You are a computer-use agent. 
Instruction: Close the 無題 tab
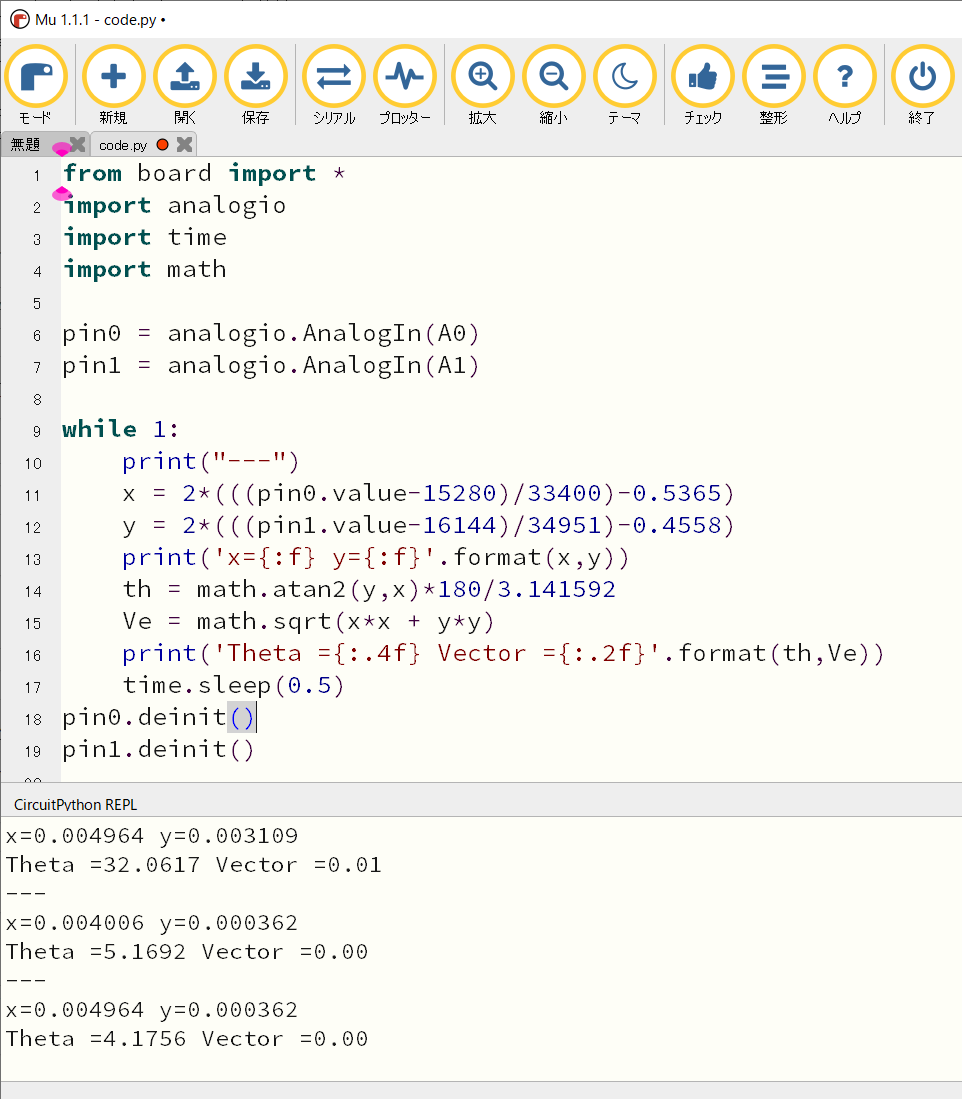click(77, 145)
